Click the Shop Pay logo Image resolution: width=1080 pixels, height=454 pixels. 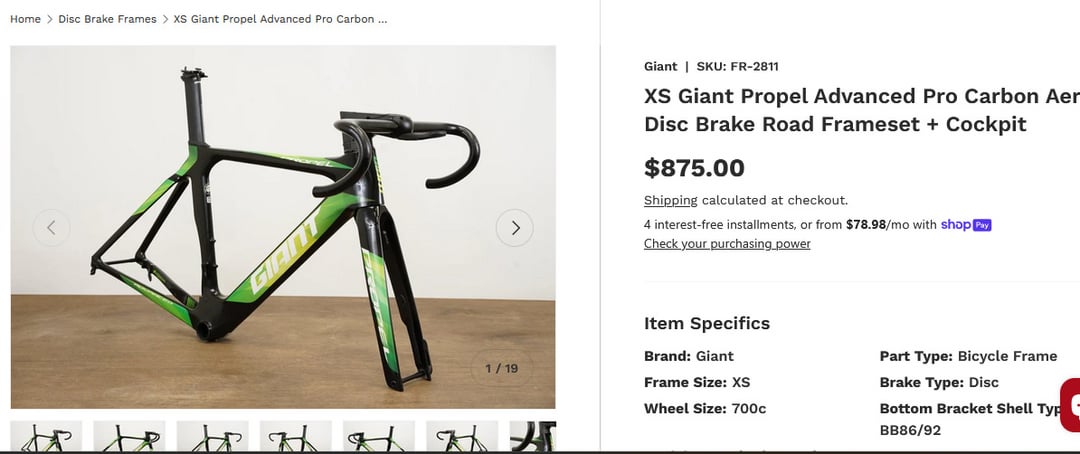pyautogui.click(x=965, y=225)
